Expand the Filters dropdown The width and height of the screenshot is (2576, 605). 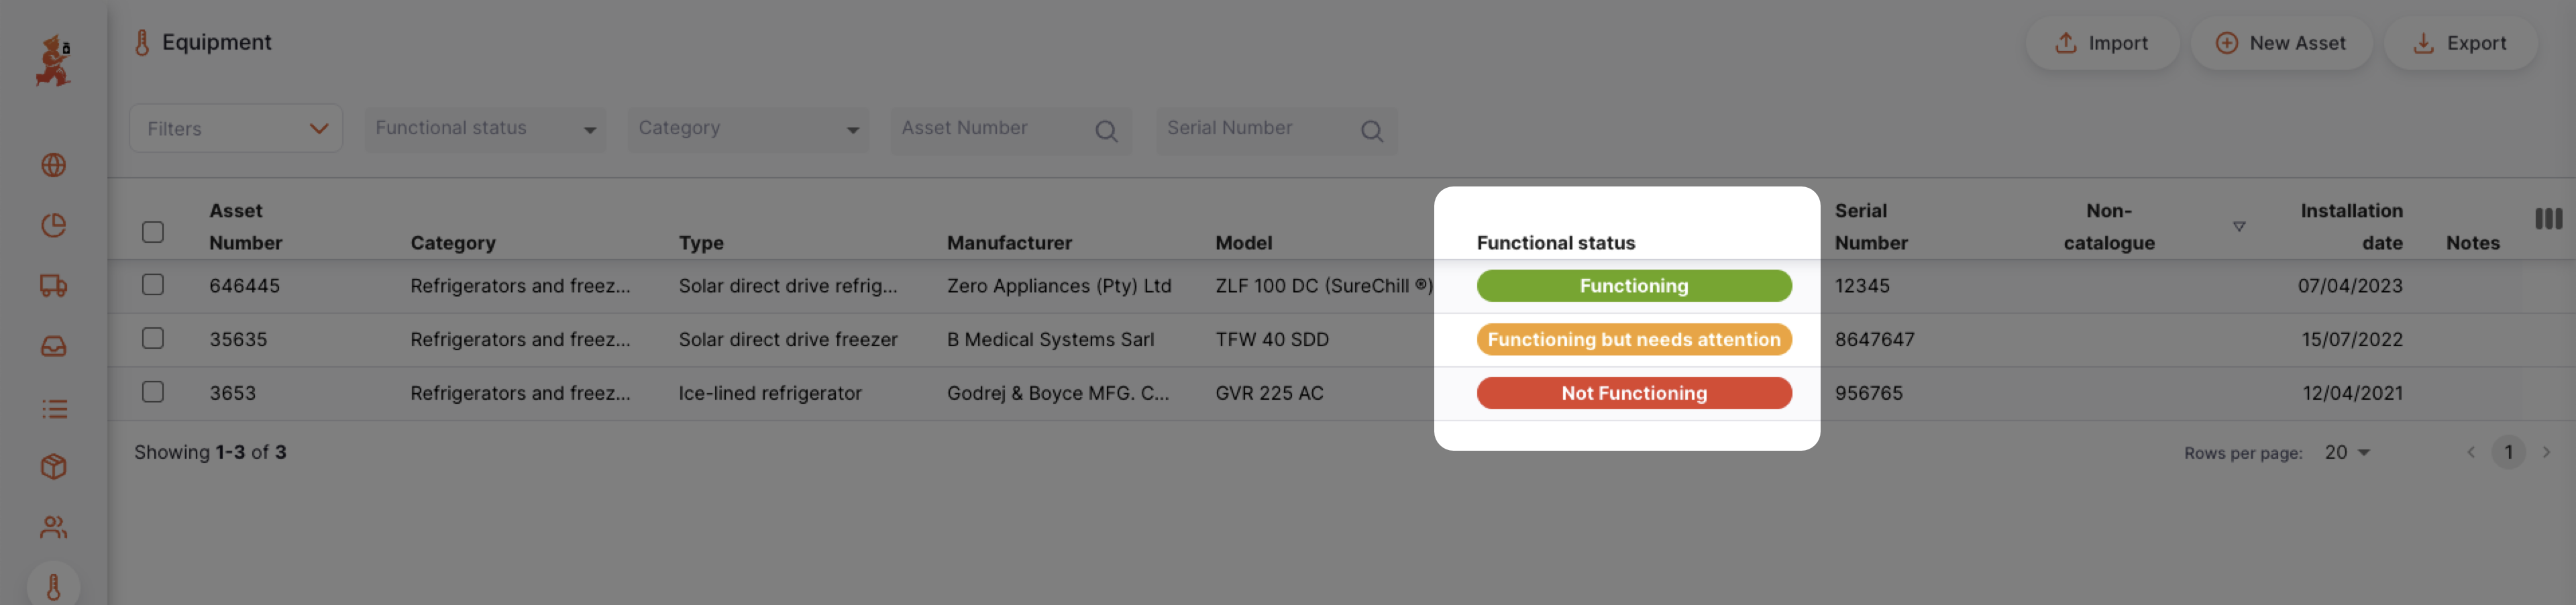point(236,129)
